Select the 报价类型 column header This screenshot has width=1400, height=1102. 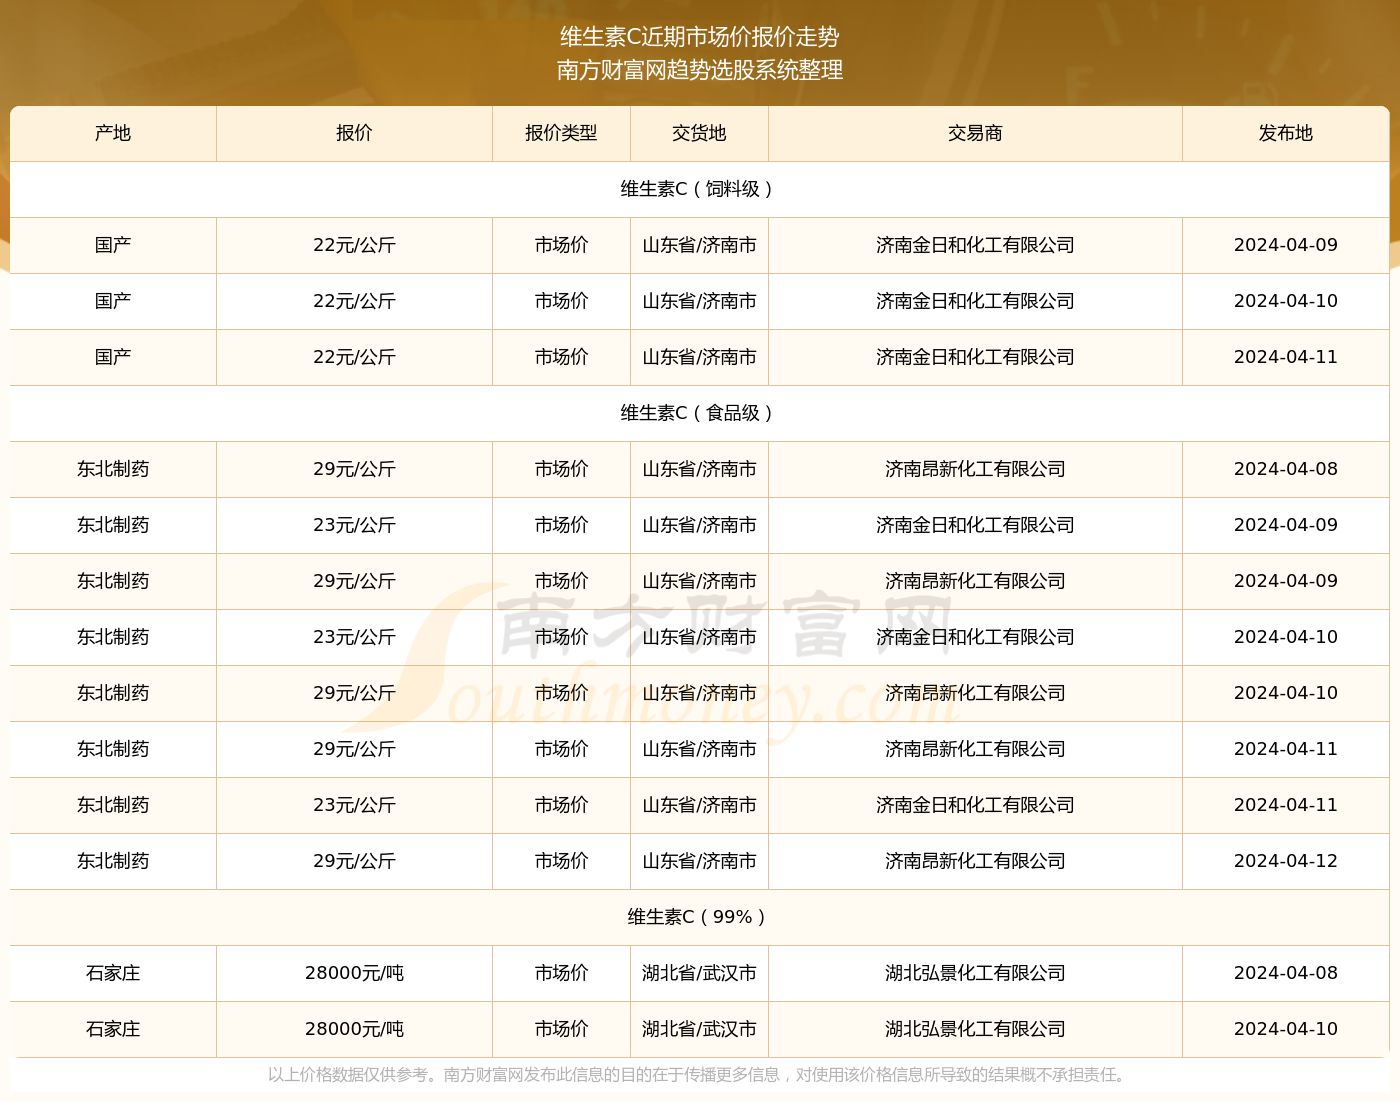coord(561,133)
